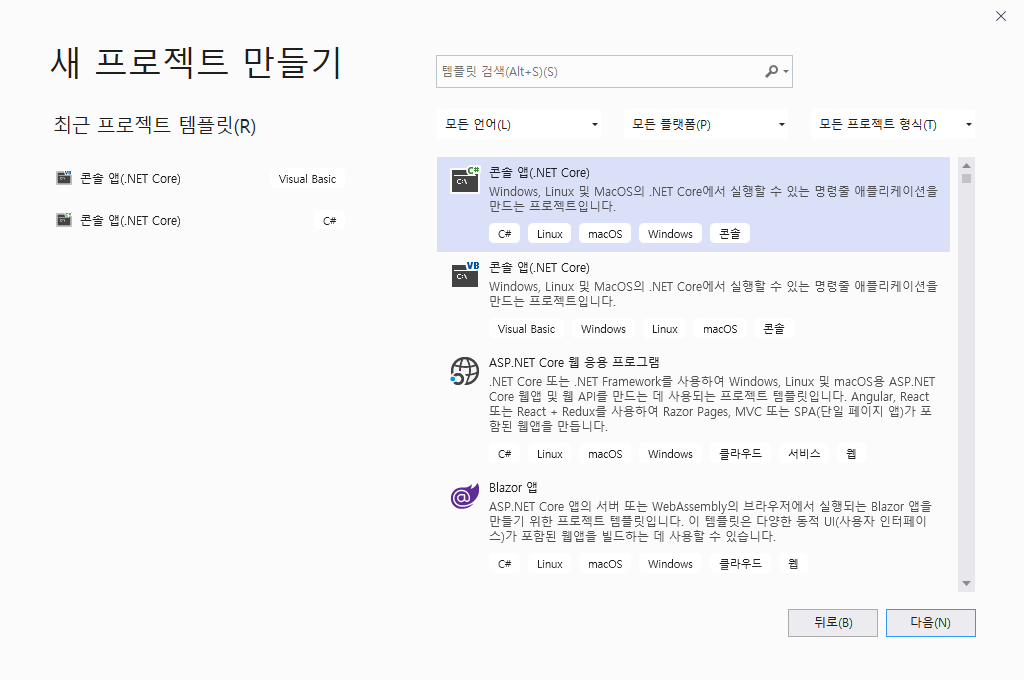Viewport: 1024px width, 680px height.
Task: Open recent Visual Basic 콘솔 앱(.NET Core) entry
Action: tap(130, 178)
